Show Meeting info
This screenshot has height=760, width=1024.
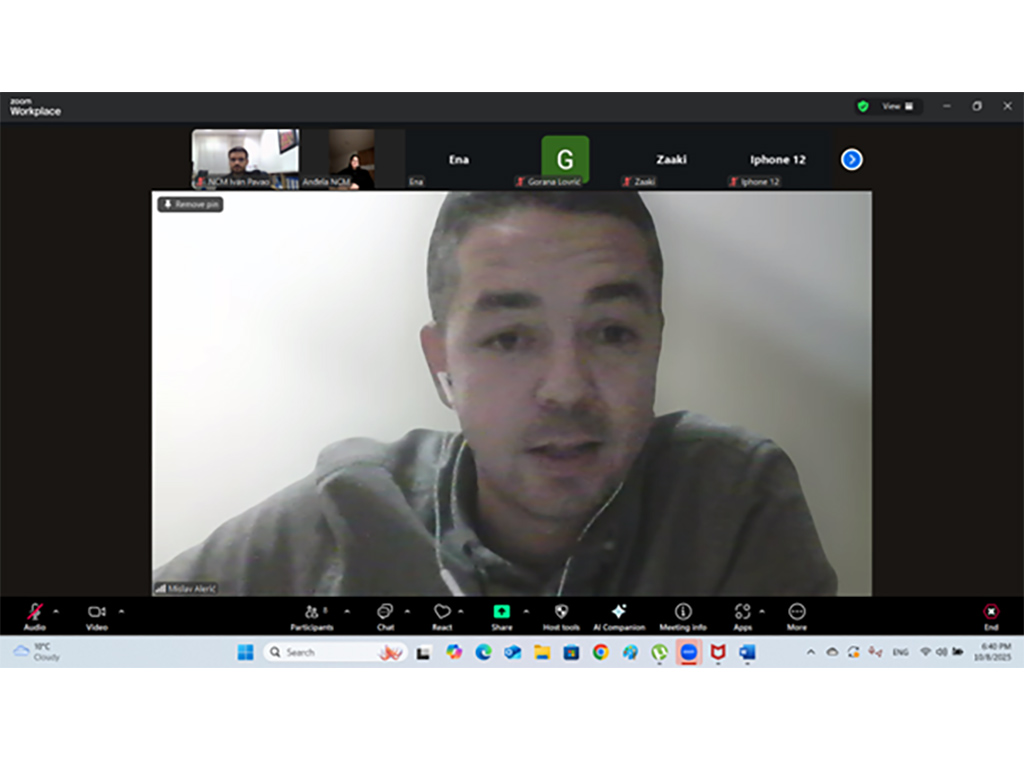[x=683, y=615]
